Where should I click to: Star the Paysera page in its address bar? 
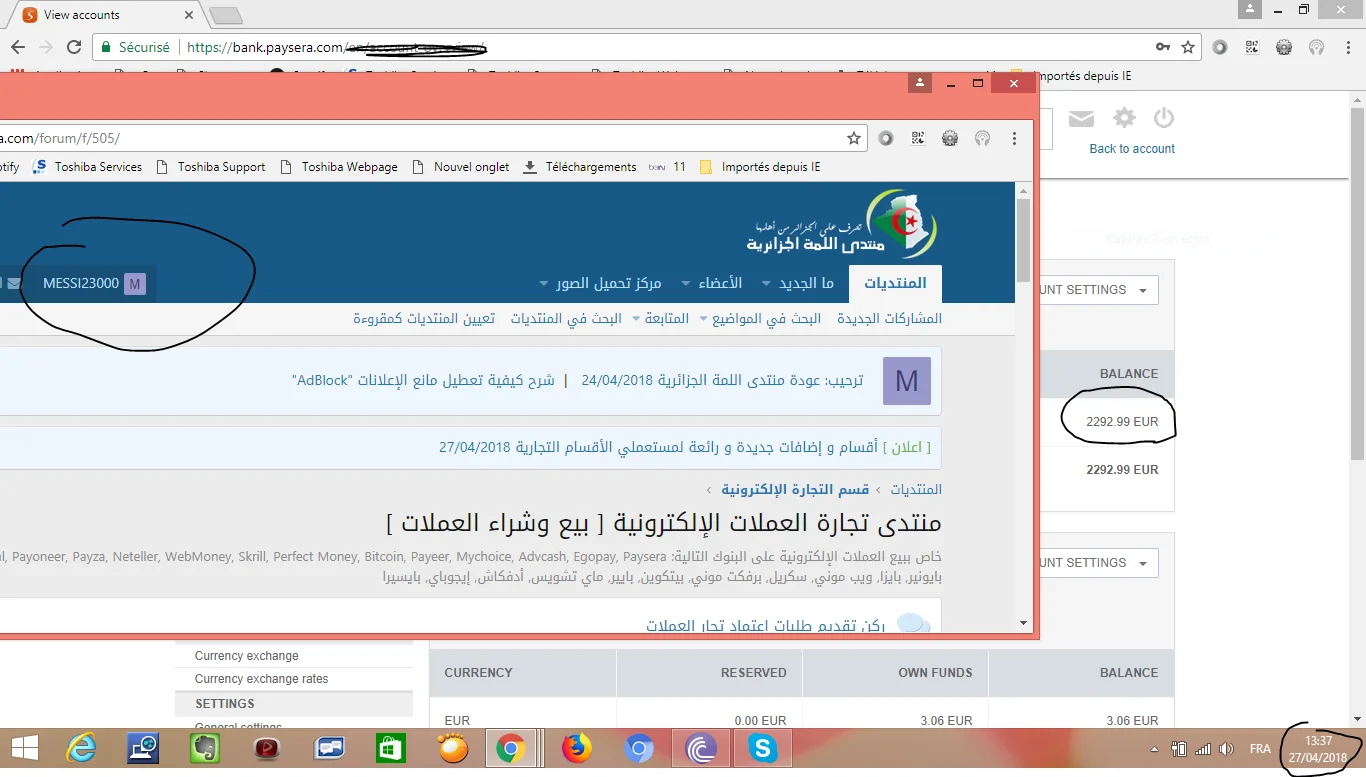(x=1188, y=47)
